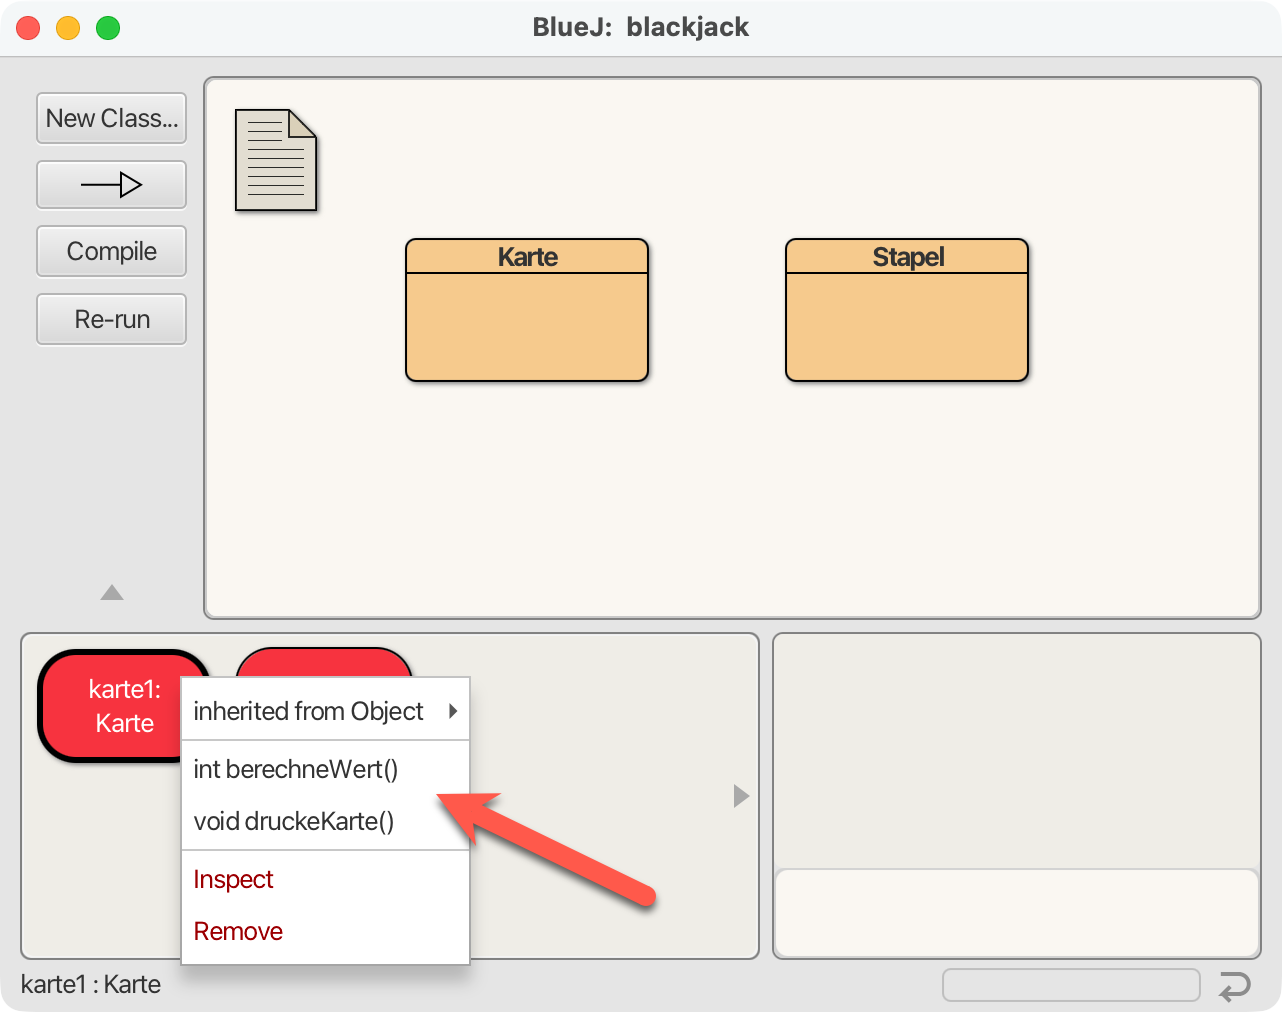Click the Stapel class box
Screen dimensions: 1282x1012
click(x=907, y=310)
